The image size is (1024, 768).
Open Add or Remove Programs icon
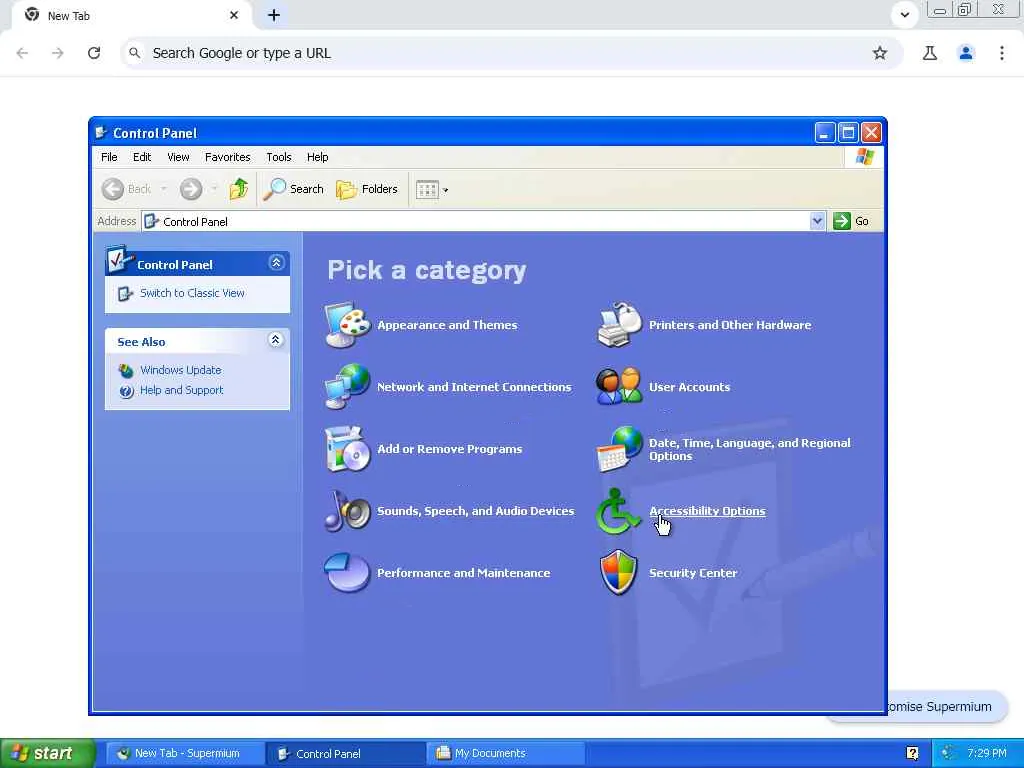coord(347,449)
